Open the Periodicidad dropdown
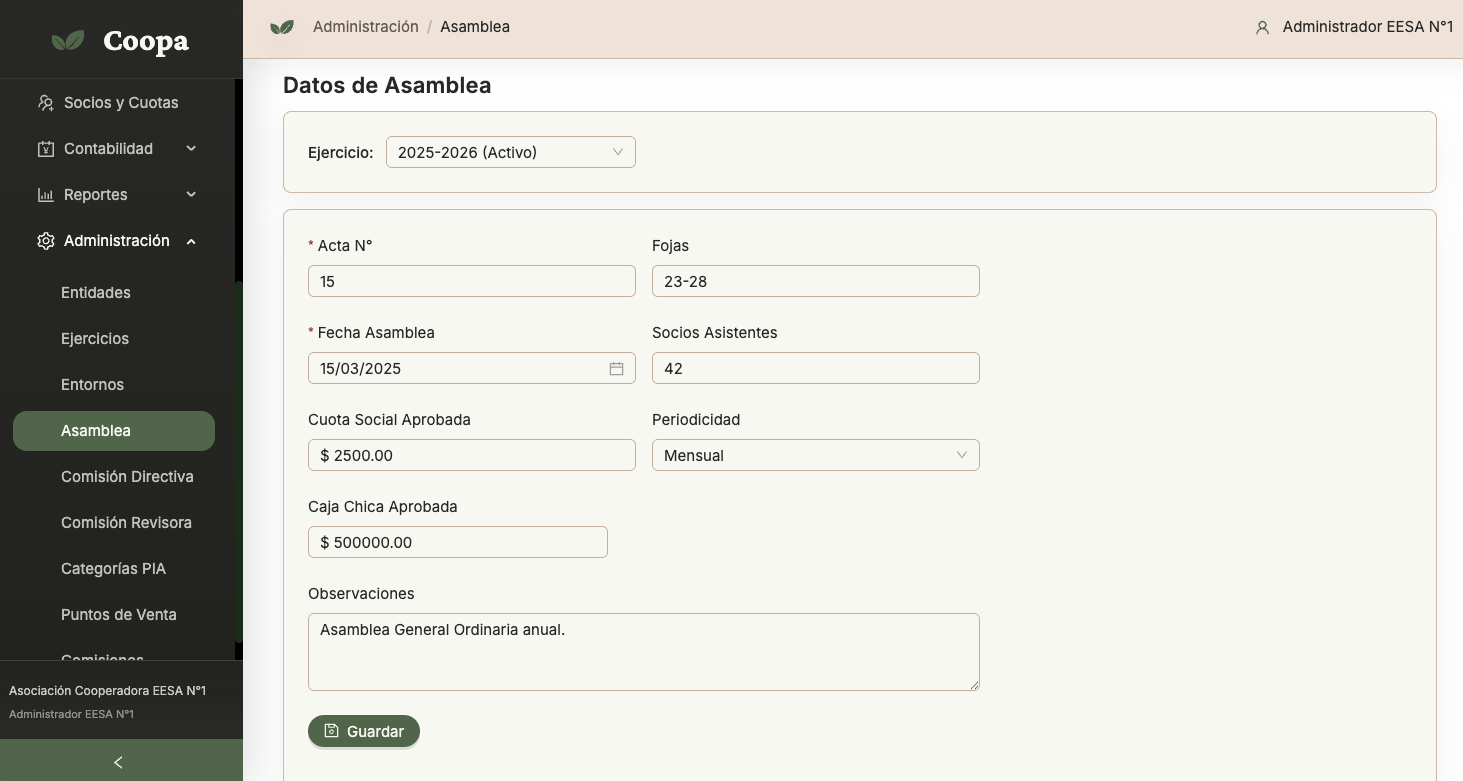 coord(816,455)
